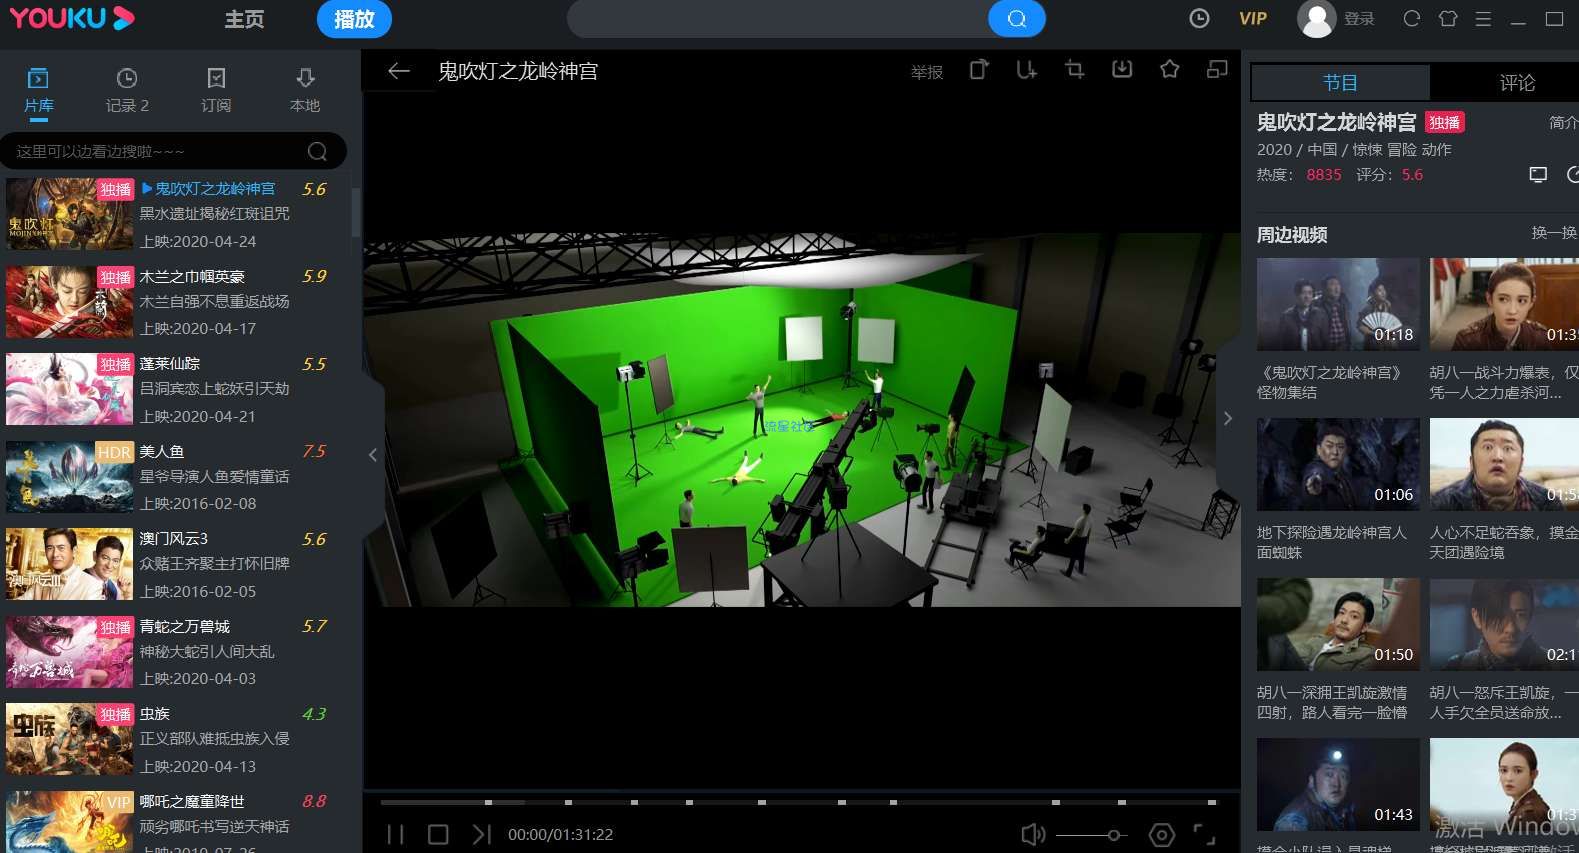Open the 本地 local downloads tab
This screenshot has width=1579, height=853.
(x=305, y=90)
